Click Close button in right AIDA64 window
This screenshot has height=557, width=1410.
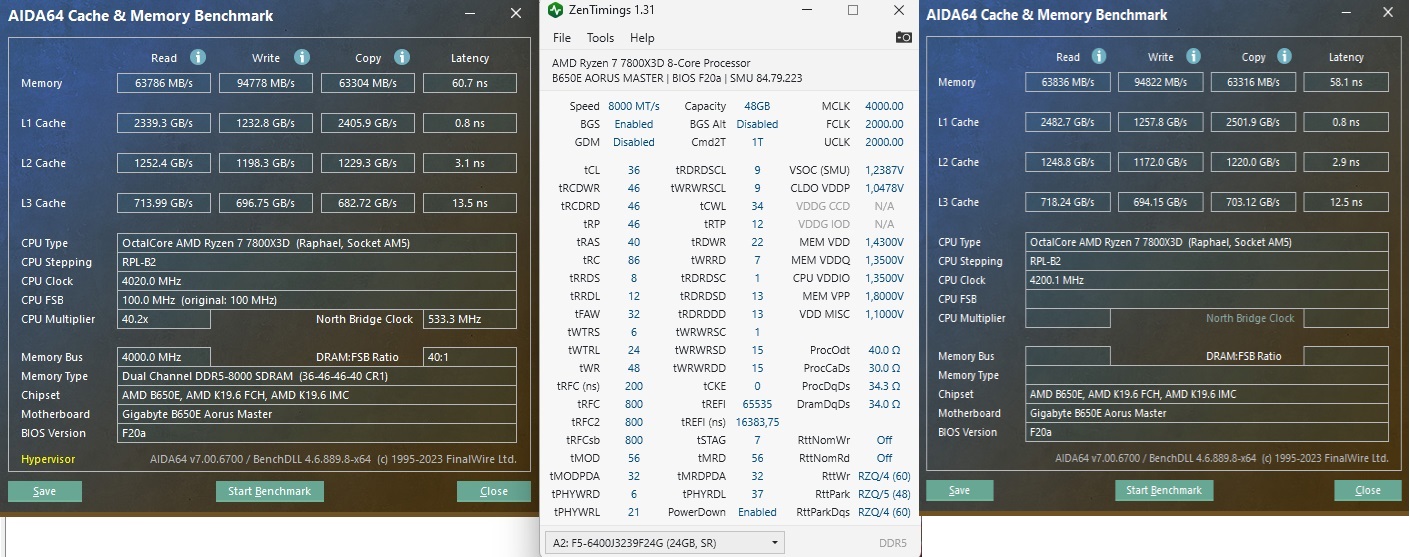tap(1368, 490)
